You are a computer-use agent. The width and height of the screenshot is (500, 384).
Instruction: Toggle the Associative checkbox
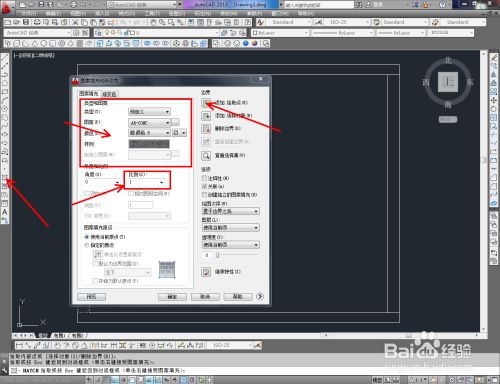tap(204, 186)
